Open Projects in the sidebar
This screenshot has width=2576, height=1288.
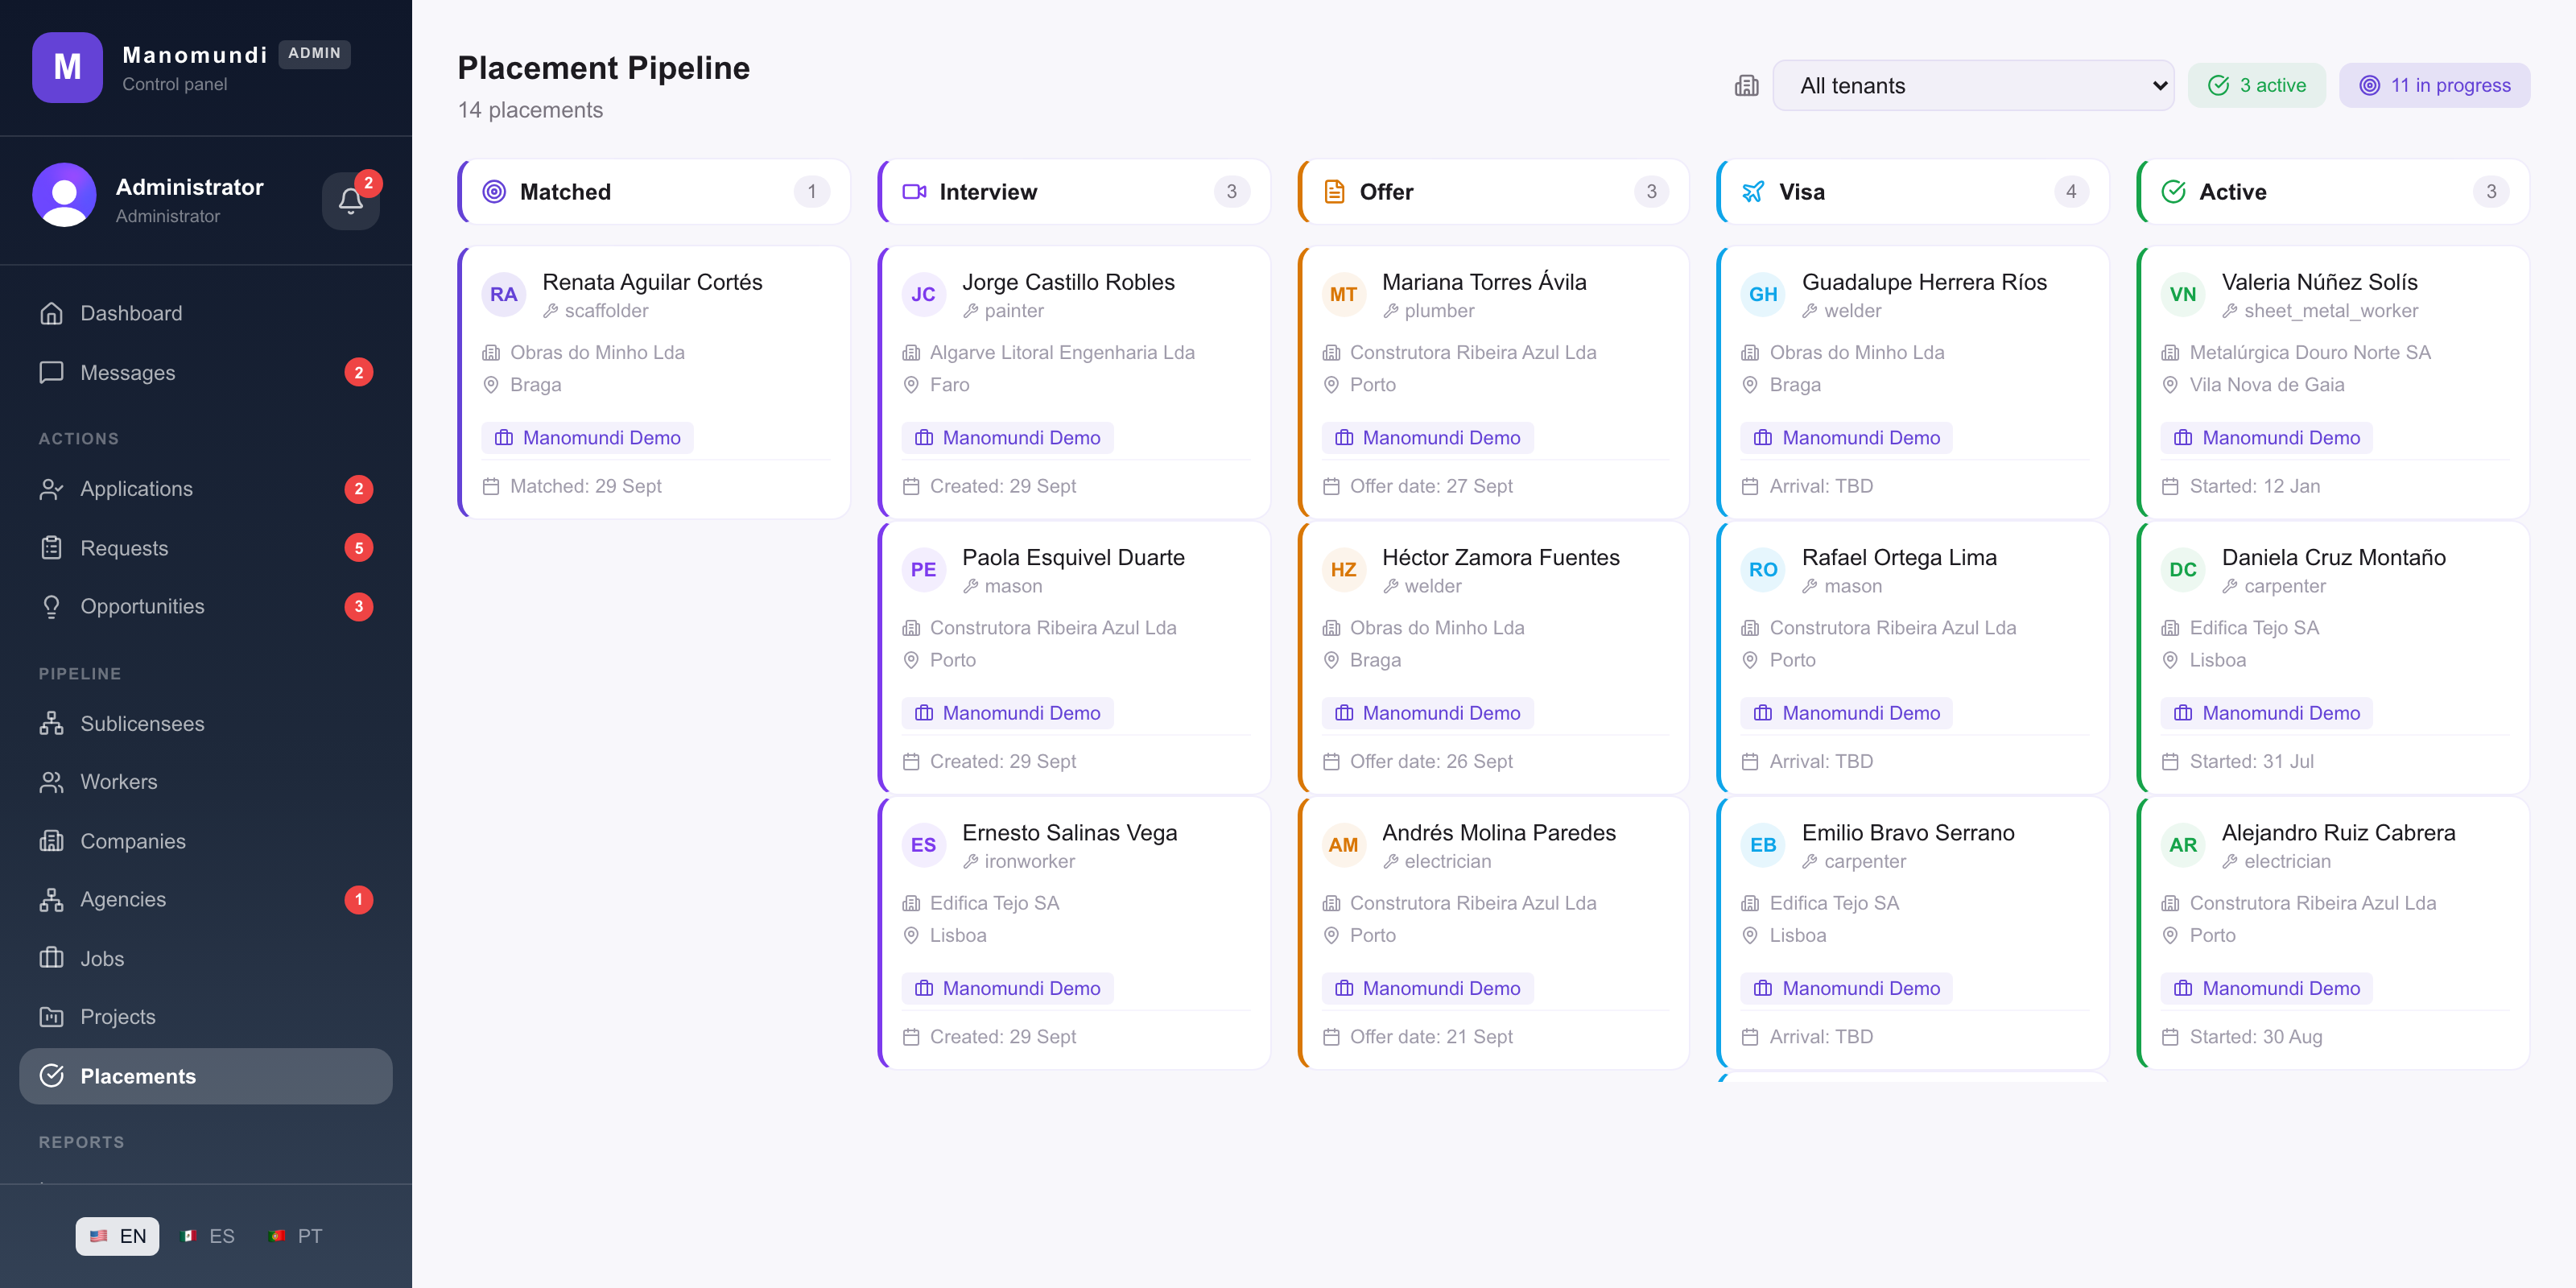(206, 1017)
